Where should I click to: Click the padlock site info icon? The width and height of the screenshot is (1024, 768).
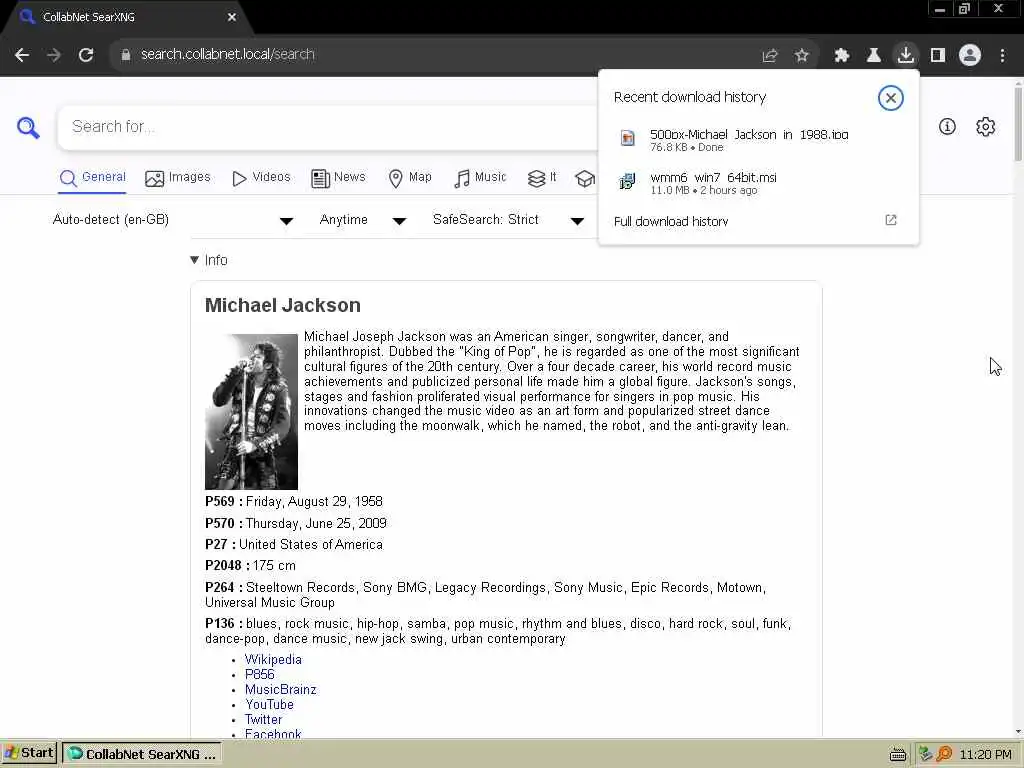pyautogui.click(x=126, y=55)
